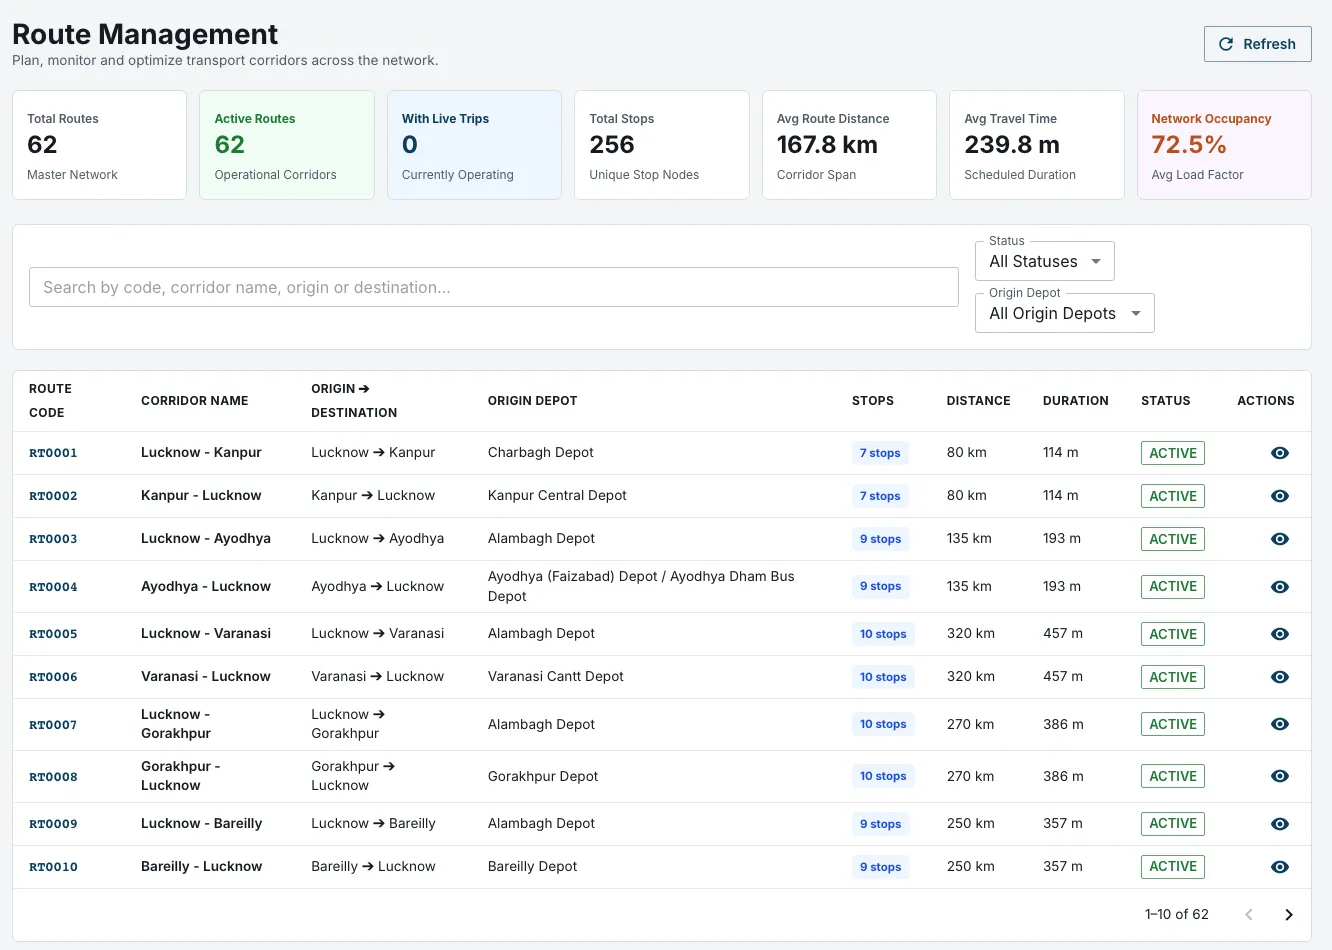Open route code RT0001
The width and height of the screenshot is (1332, 950).
(53, 453)
